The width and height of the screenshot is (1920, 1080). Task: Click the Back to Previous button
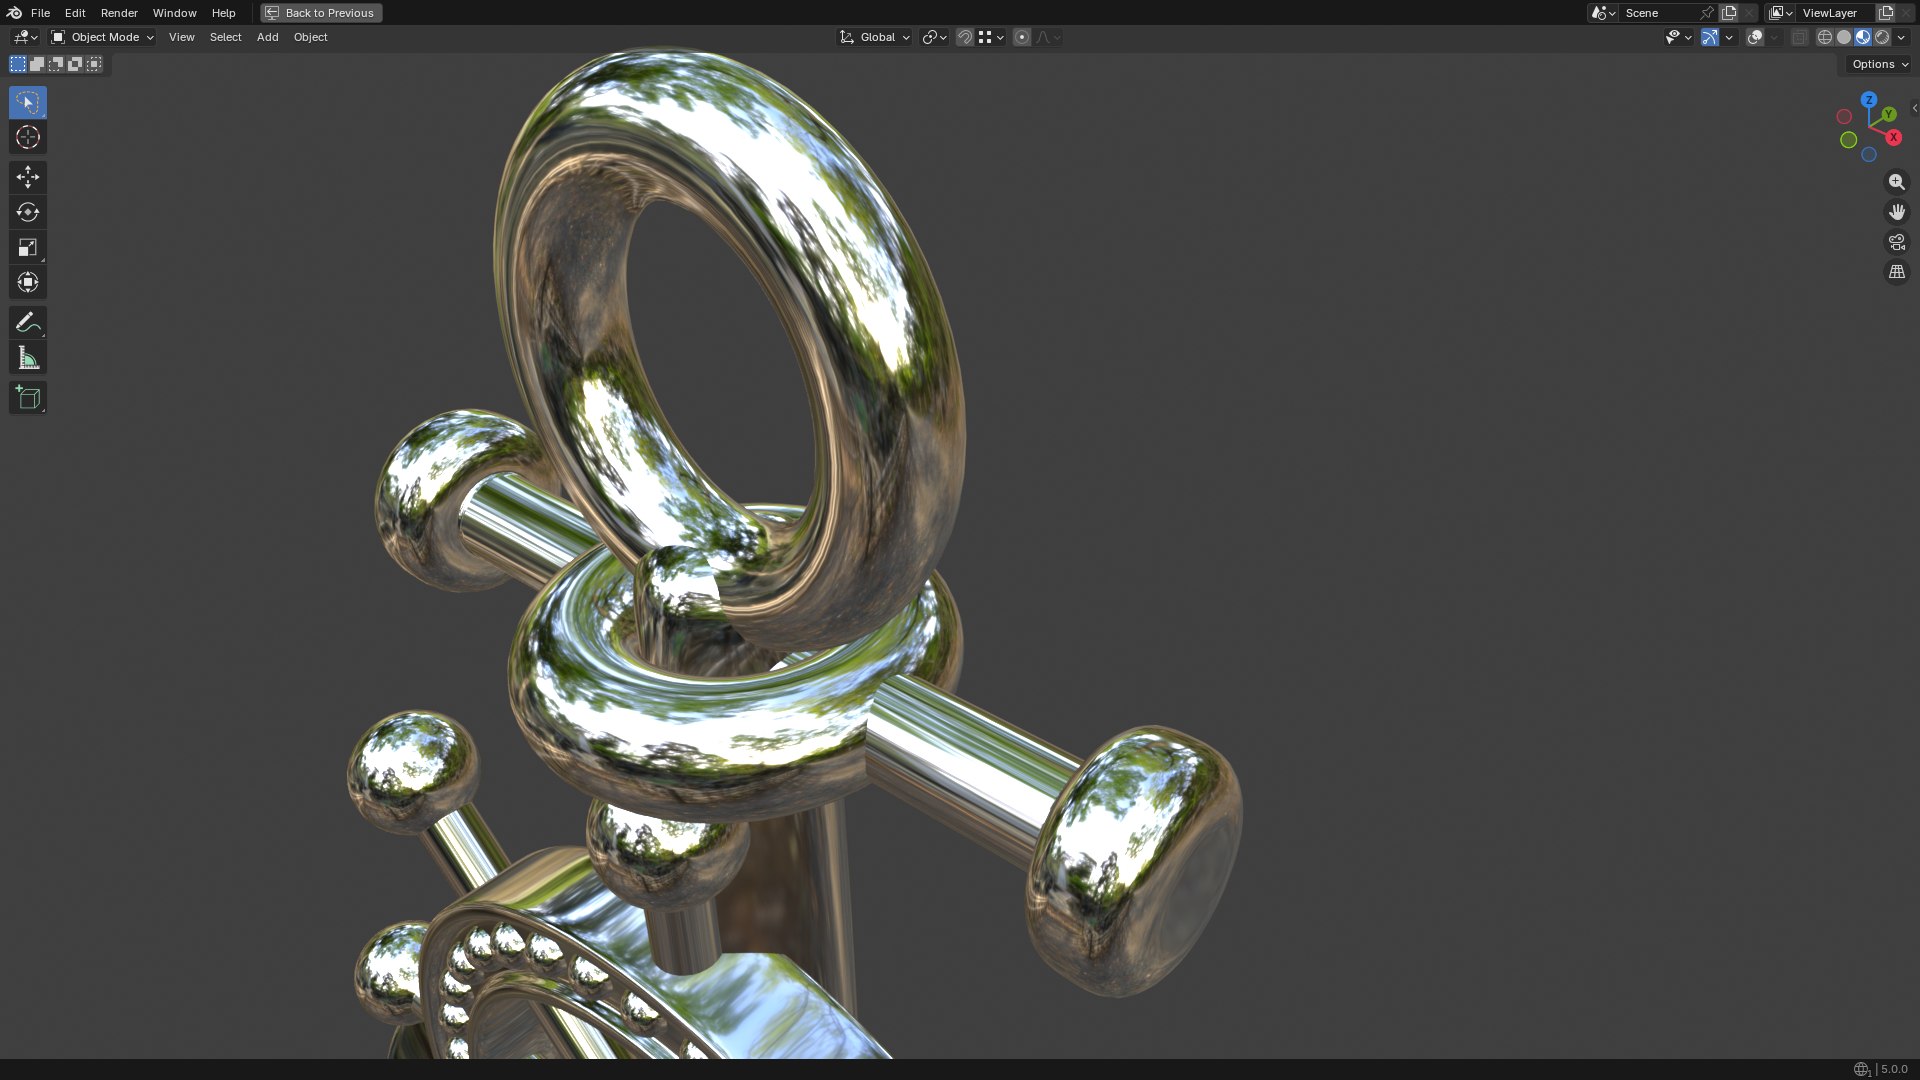click(321, 13)
